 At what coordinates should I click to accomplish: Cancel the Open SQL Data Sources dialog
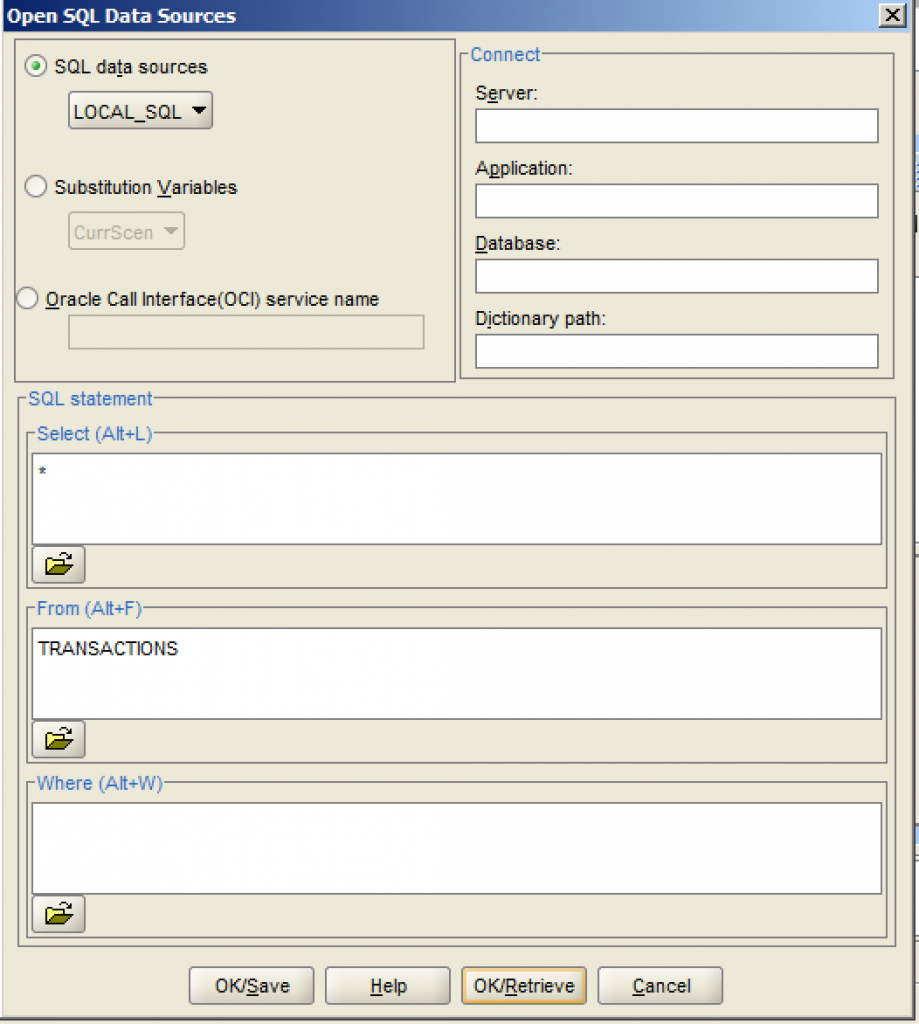click(x=660, y=985)
